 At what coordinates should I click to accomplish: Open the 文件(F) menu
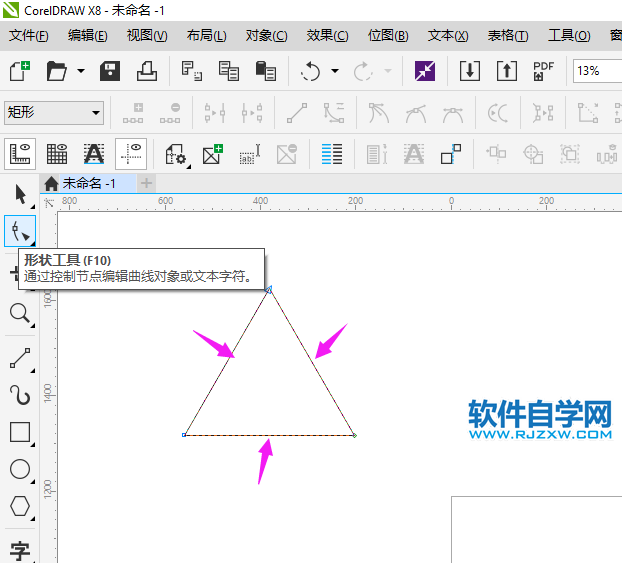click(x=28, y=36)
